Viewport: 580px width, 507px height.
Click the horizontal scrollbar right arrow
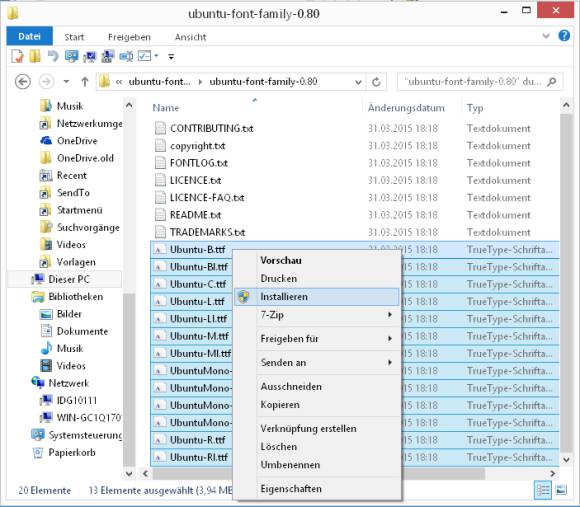[553, 474]
